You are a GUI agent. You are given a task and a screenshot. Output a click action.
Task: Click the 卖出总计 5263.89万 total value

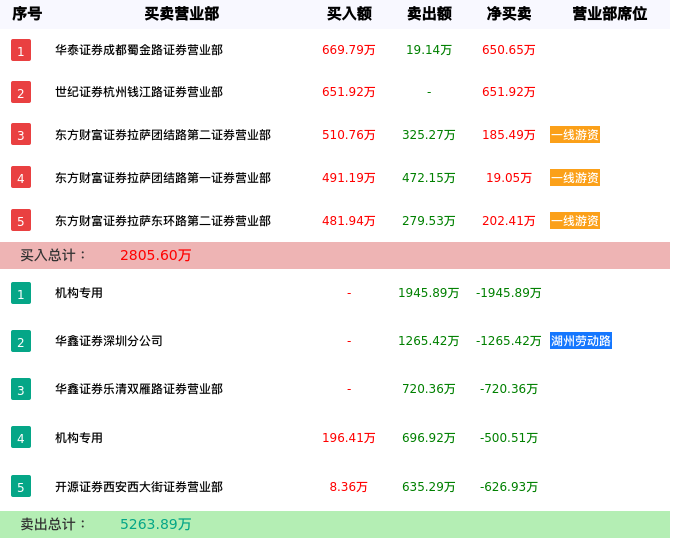156,524
